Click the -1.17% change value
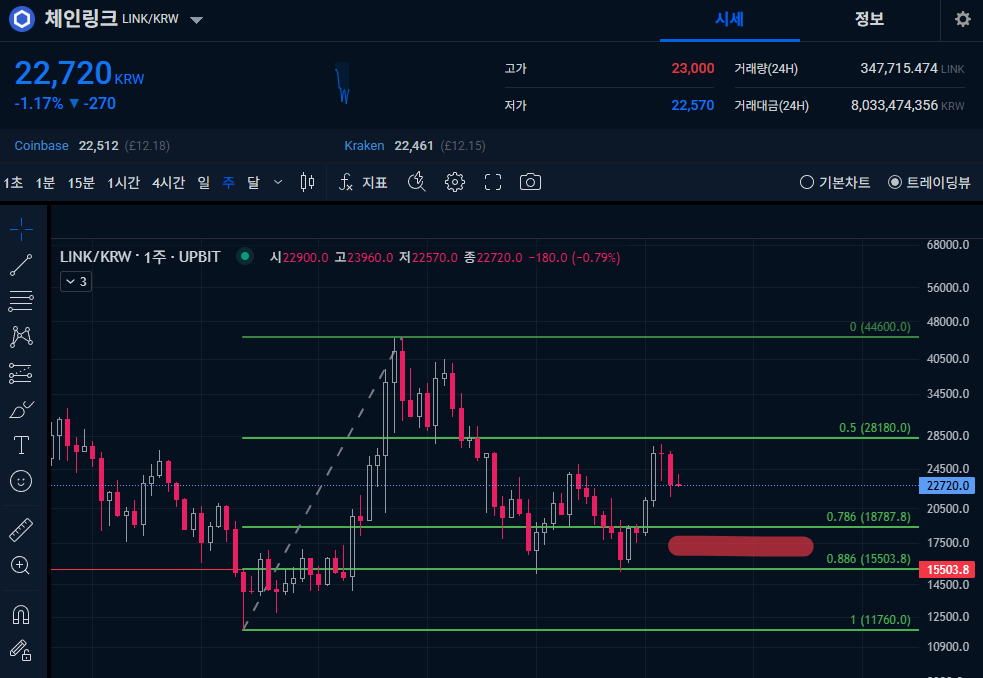The height and width of the screenshot is (678, 983). [39, 103]
